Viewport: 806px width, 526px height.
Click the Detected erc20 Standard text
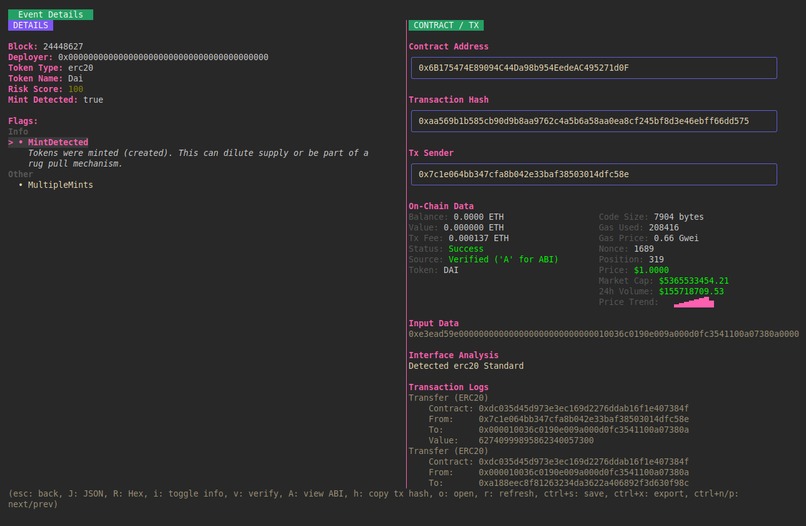coord(466,366)
